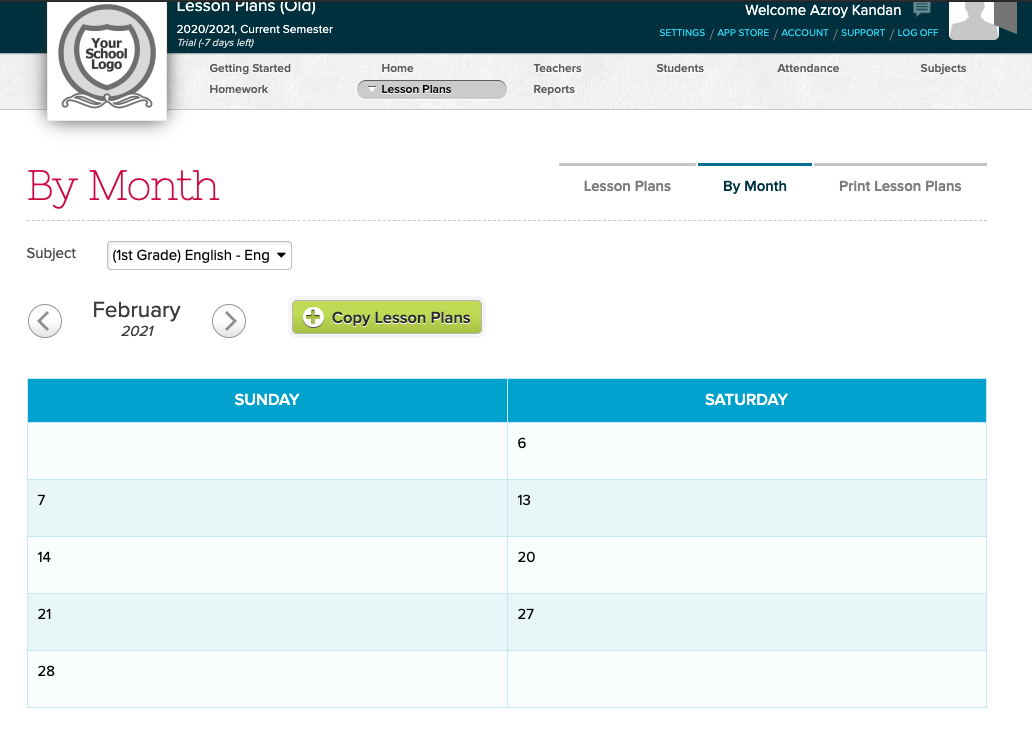
Task: Select the Saturday 27 calendar cell
Action: 746,622
